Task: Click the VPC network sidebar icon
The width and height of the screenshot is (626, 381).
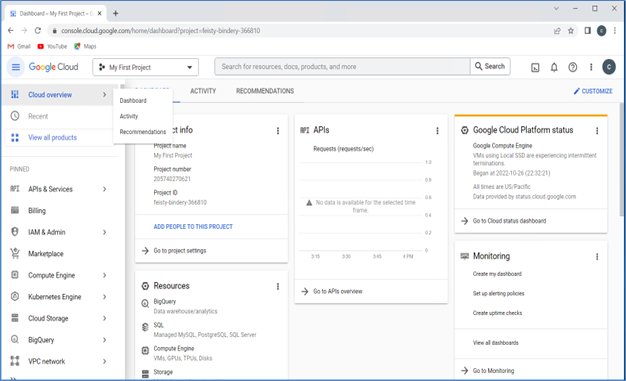Action: click(15, 361)
